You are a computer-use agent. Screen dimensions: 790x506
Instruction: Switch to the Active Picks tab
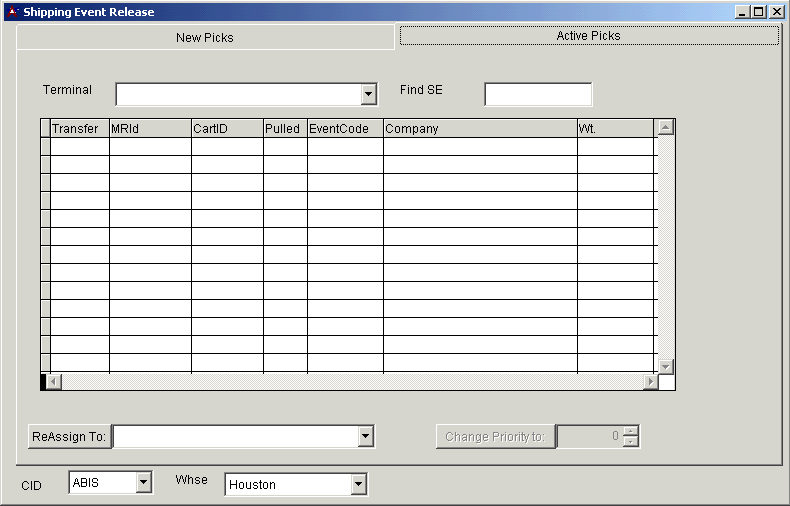coord(588,36)
